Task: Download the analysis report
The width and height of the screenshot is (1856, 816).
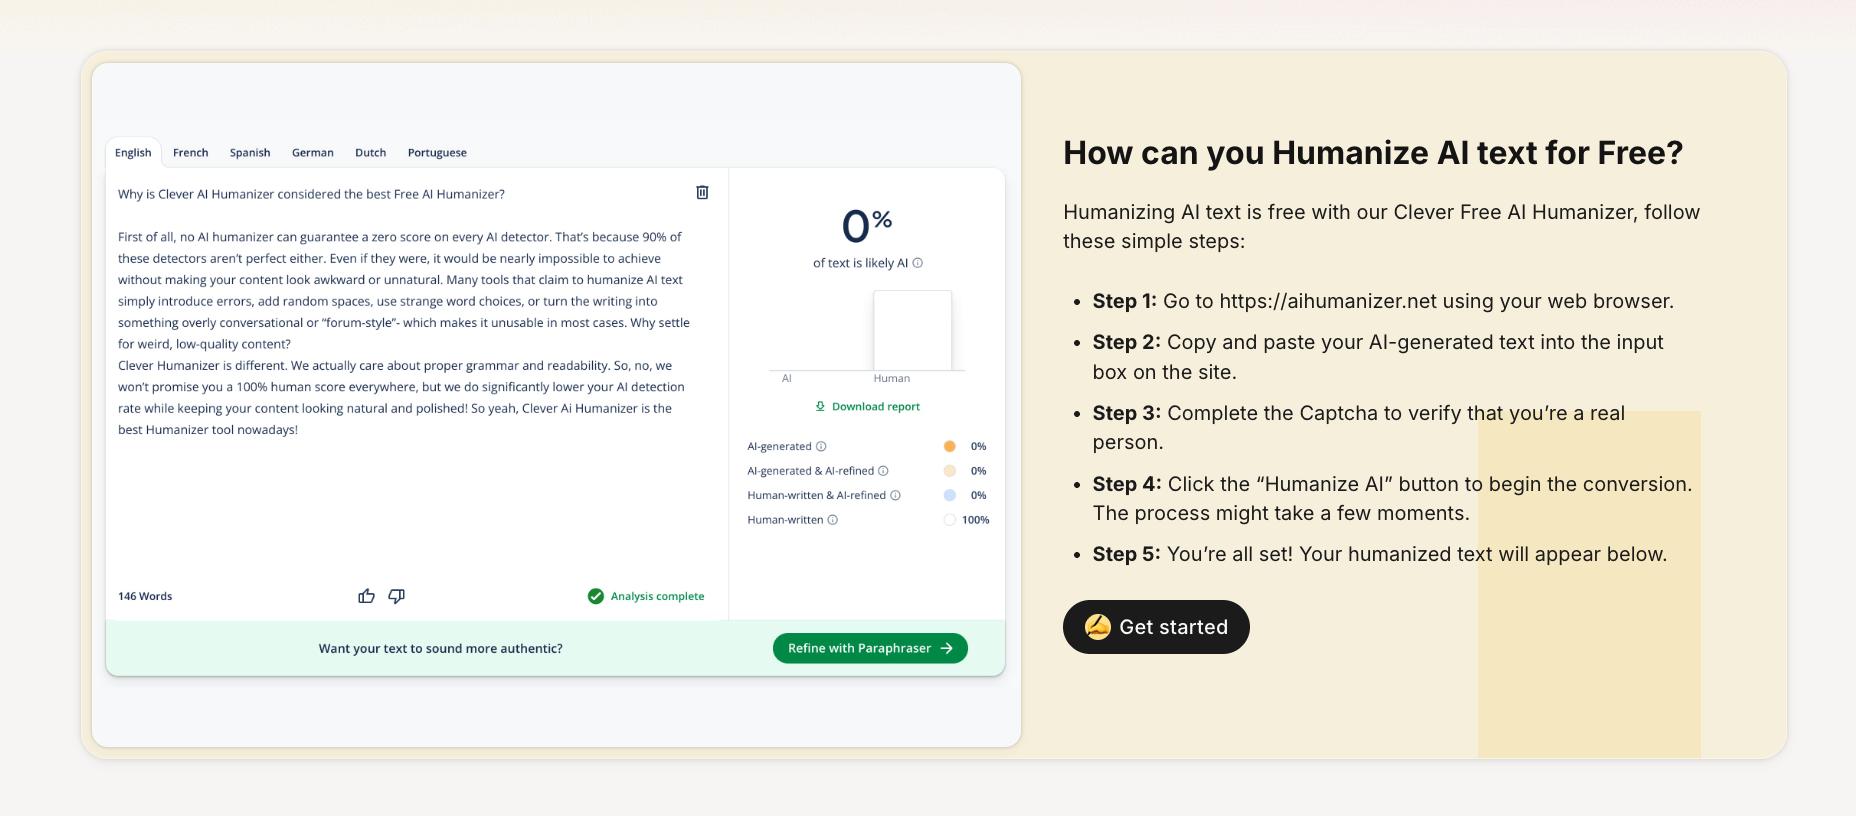Action: [x=867, y=406]
